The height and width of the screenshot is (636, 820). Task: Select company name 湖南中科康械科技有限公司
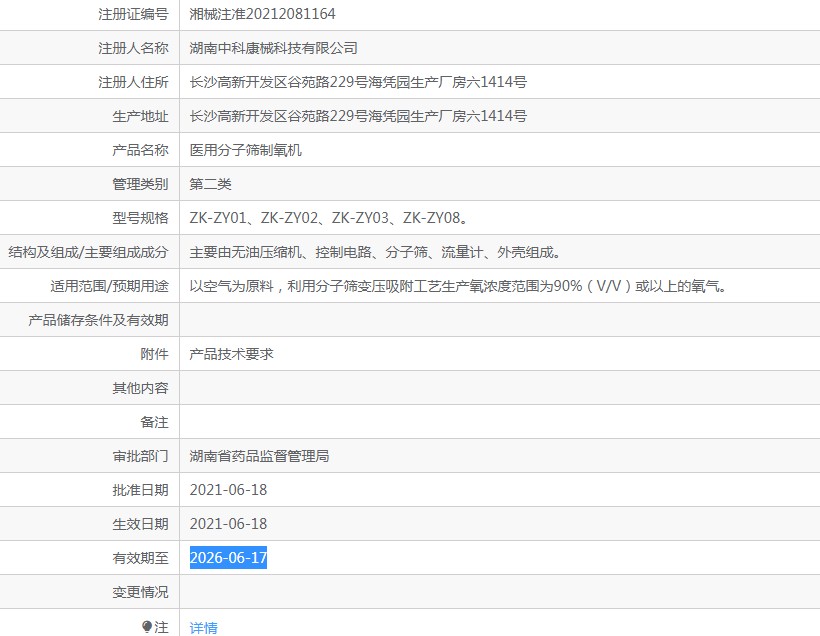(x=274, y=48)
